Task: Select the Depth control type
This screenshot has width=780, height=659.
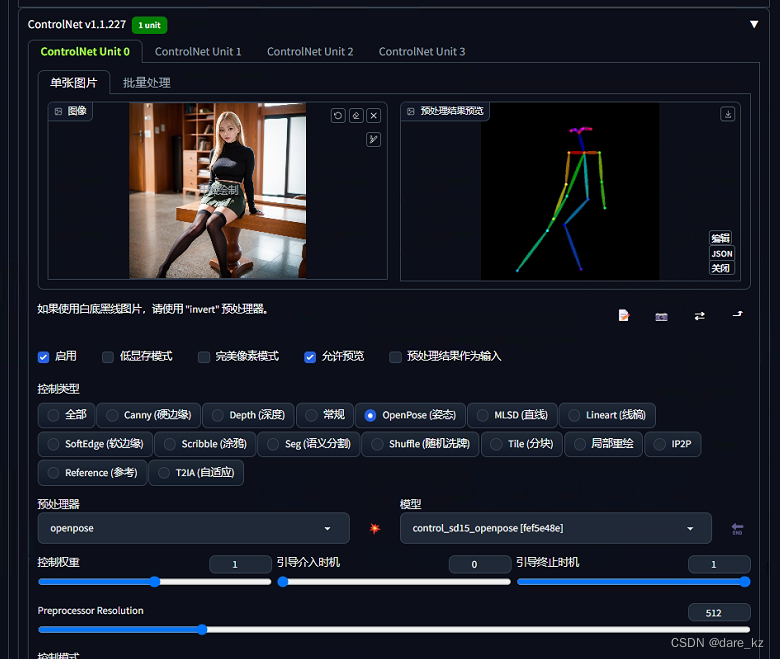Action: [x=248, y=415]
